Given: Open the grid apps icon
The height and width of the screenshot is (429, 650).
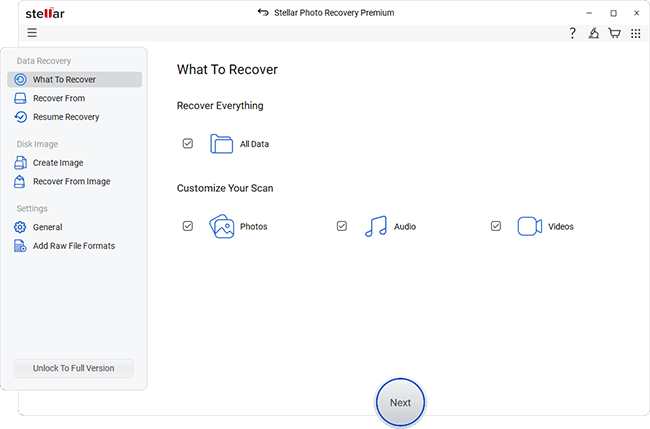Looking at the screenshot, I should (635, 33).
